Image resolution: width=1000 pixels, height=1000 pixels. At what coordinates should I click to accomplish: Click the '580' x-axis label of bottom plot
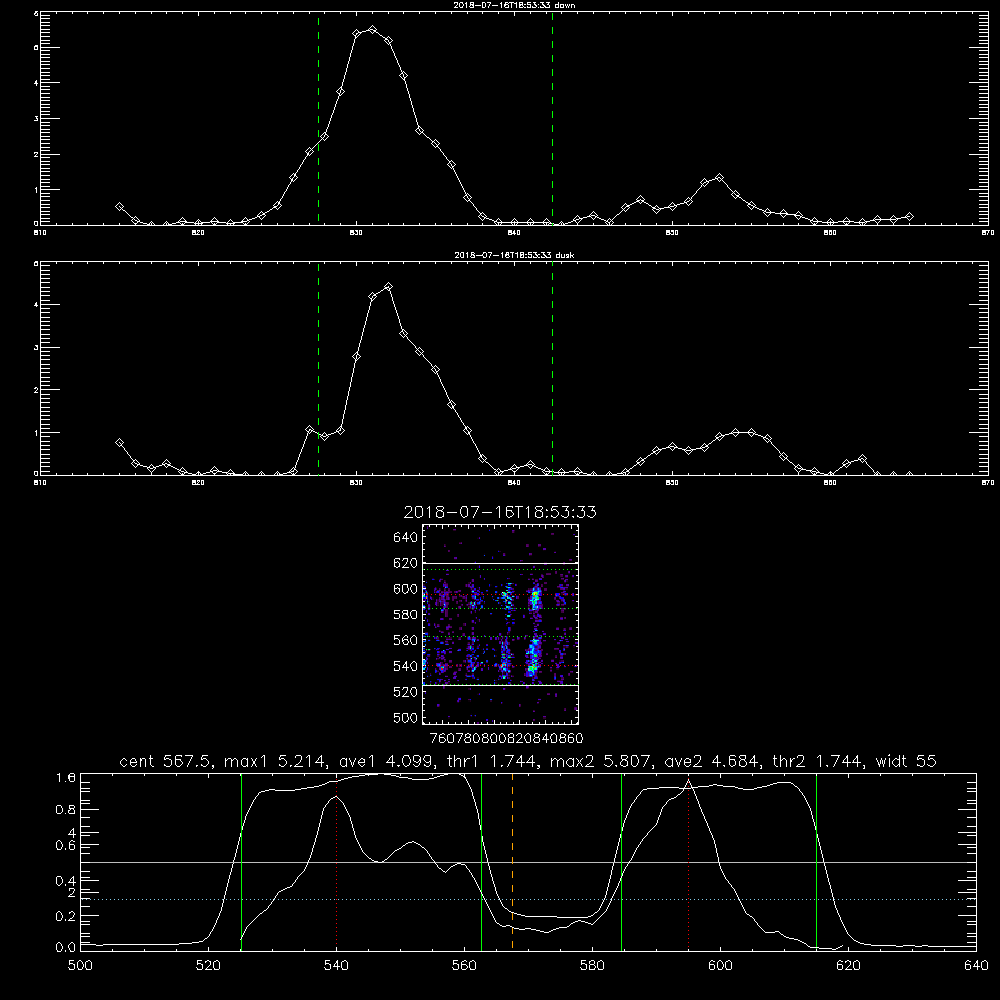592,965
